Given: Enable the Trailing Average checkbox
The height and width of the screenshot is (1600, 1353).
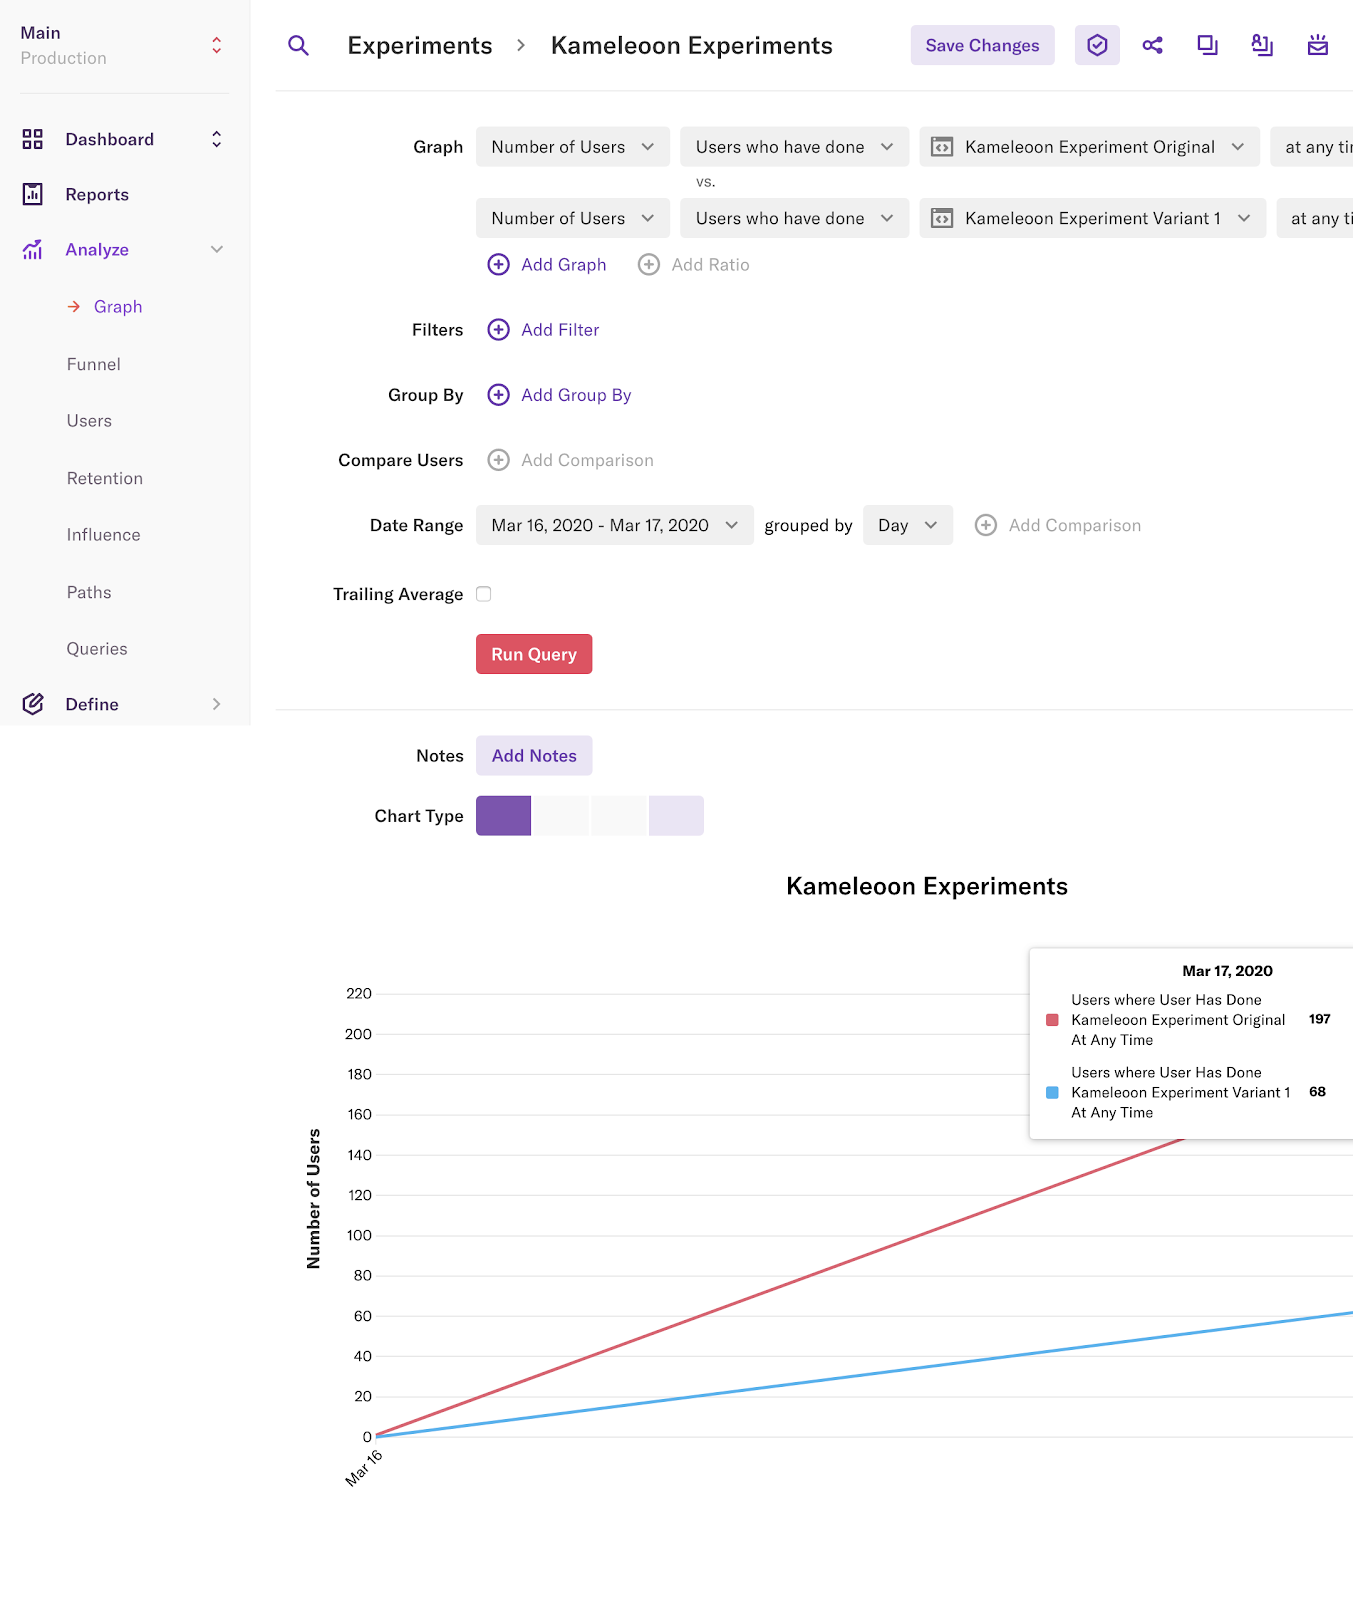Looking at the screenshot, I should coord(484,594).
